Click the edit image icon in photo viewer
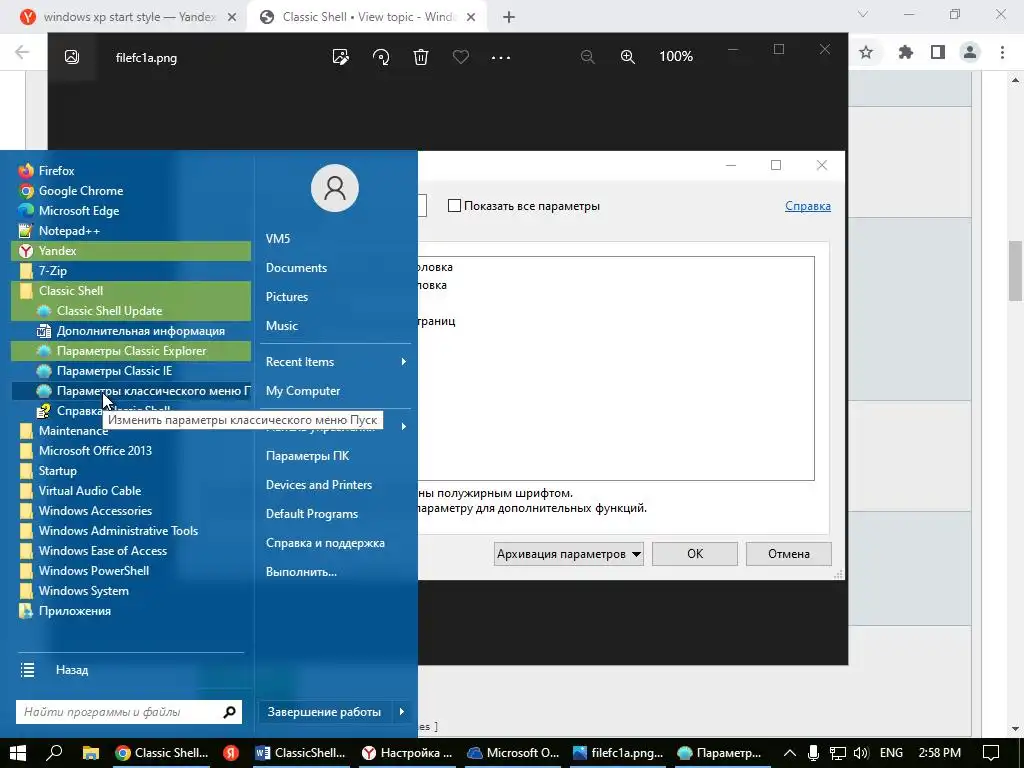 click(x=340, y=57)
